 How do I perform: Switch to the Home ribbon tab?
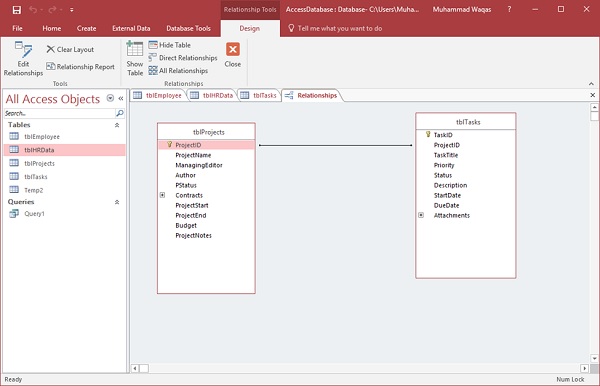52,28
